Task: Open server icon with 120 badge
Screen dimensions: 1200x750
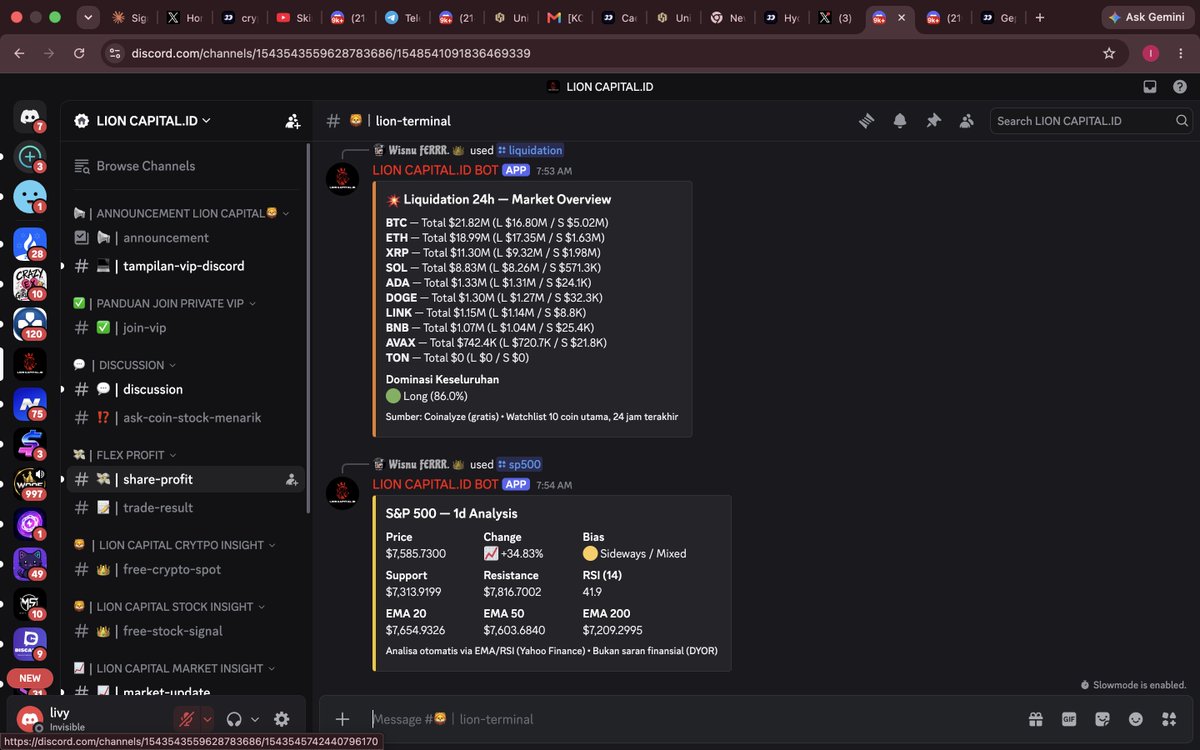Action: click(30, 323)
